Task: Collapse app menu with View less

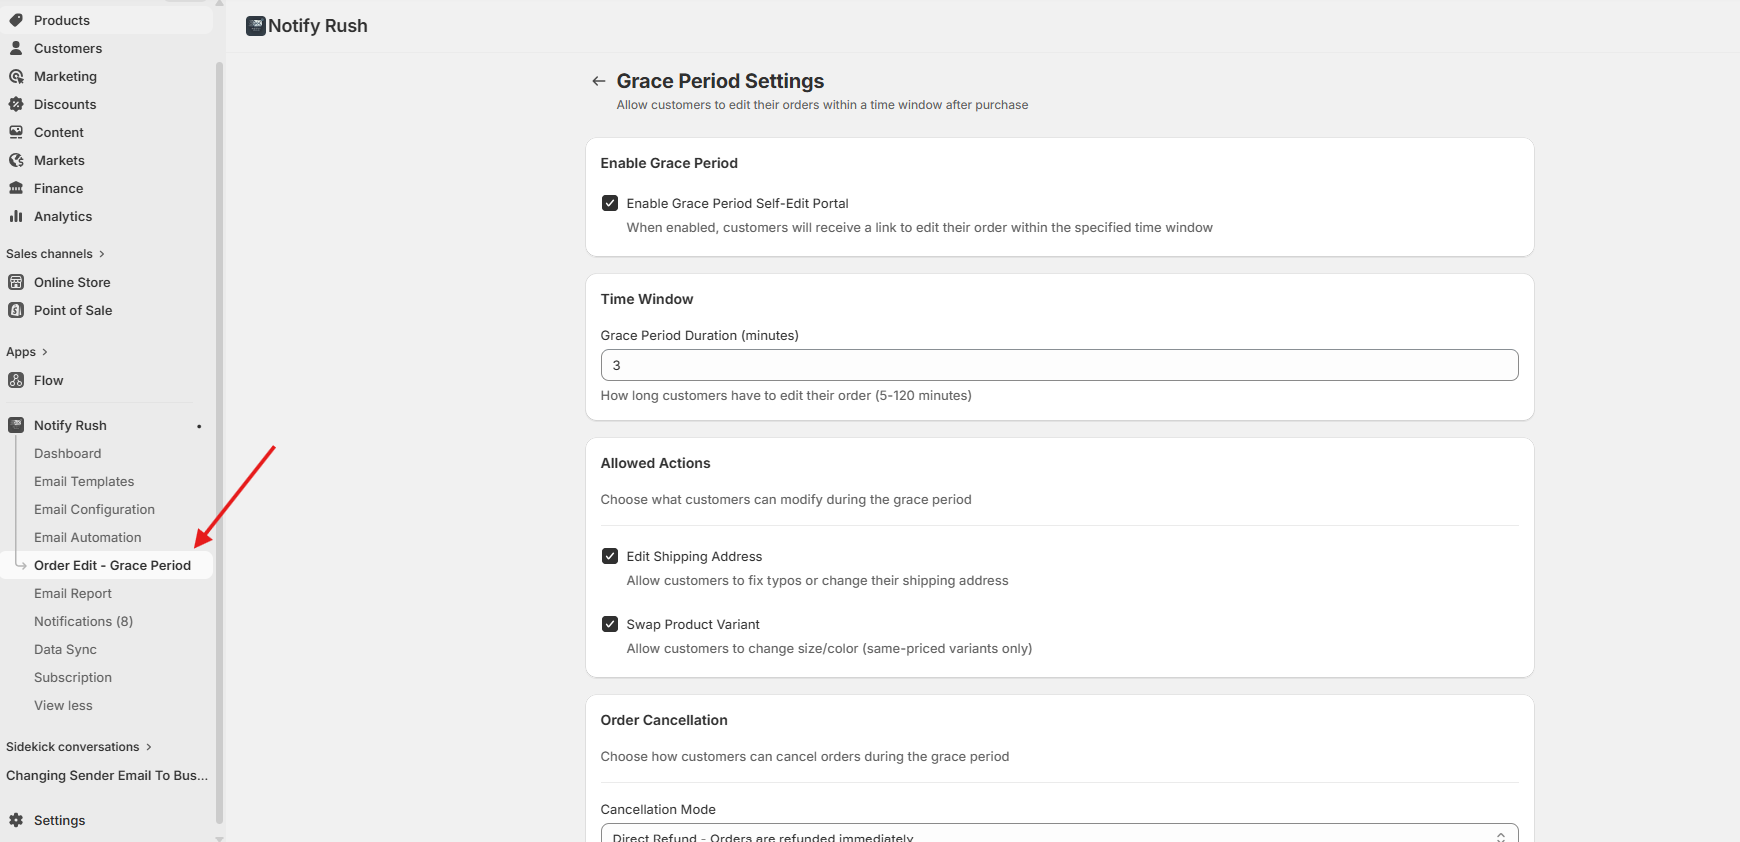Action: pos(63,705)
